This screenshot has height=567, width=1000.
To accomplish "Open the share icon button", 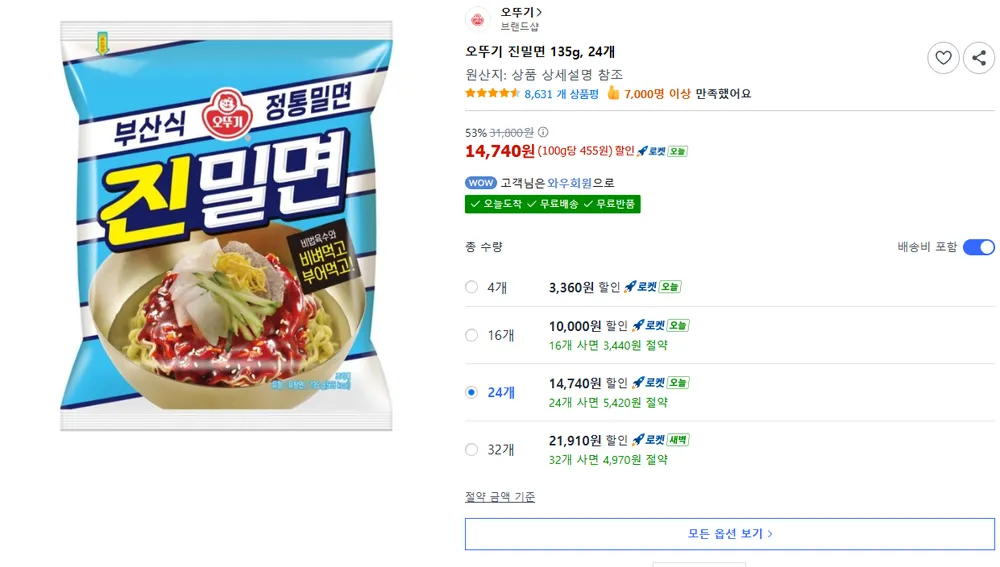I will click(x=980, y=58).
